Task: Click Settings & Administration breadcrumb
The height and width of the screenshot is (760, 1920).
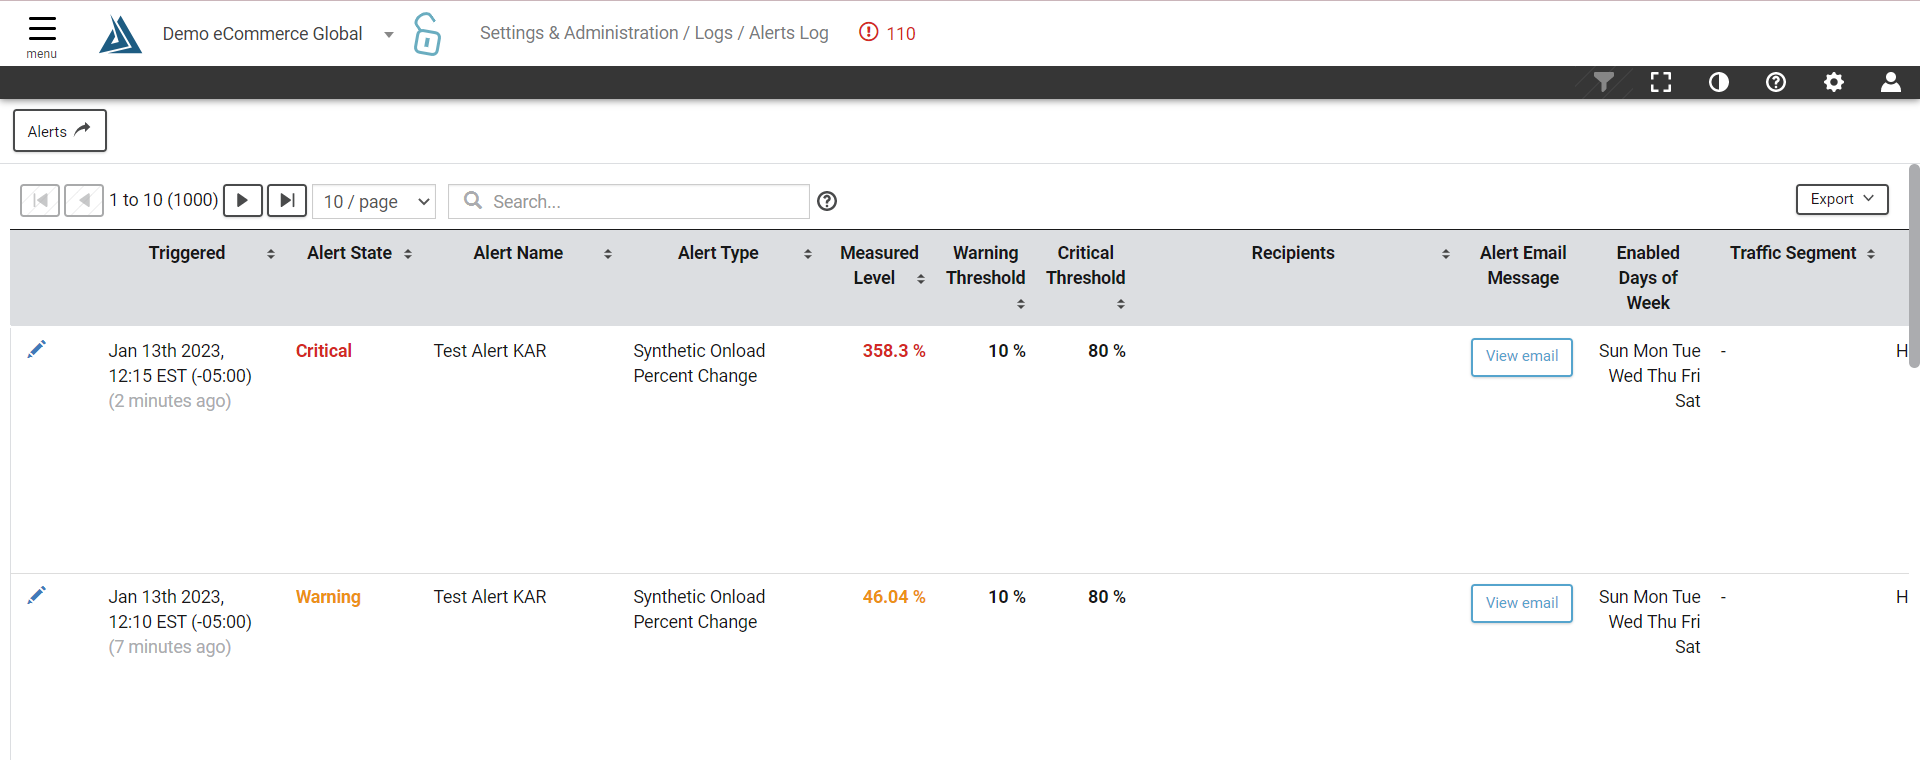Action: coord(579,33)
